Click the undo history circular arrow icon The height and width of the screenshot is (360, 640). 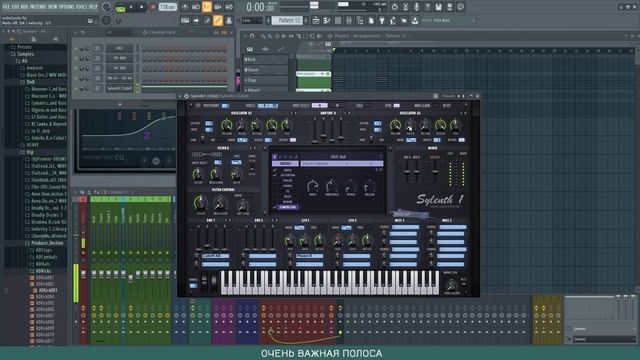[394, 7]
